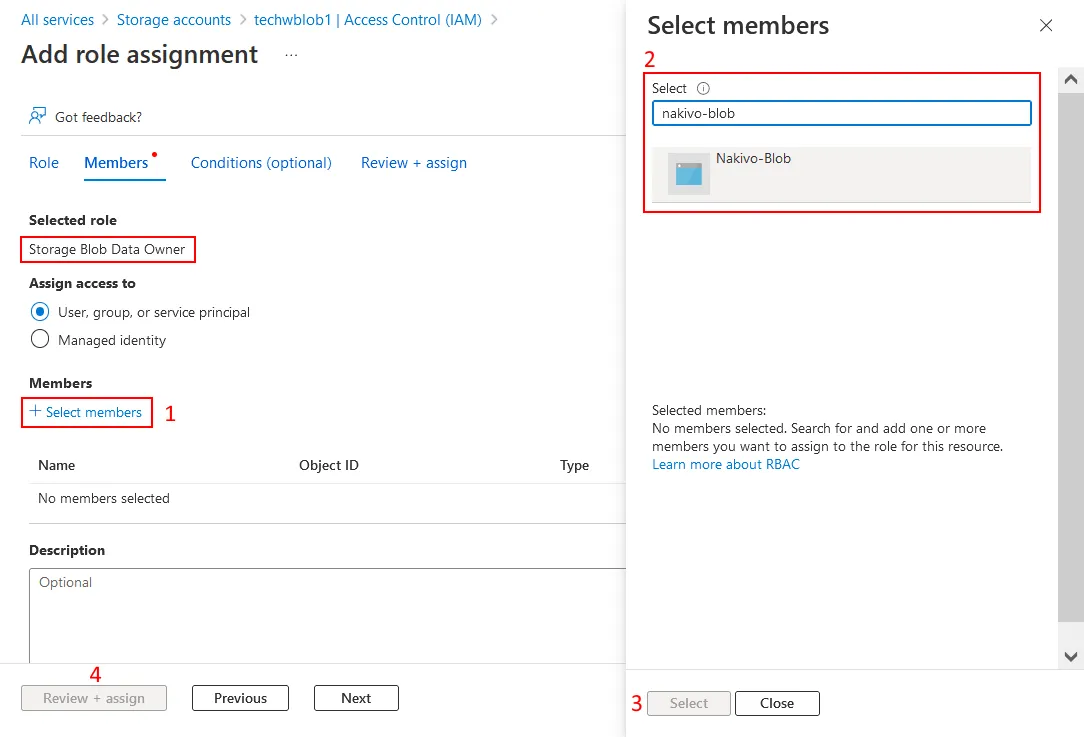Open the ellipsis menu beside Add role assignment

(291, 55)
